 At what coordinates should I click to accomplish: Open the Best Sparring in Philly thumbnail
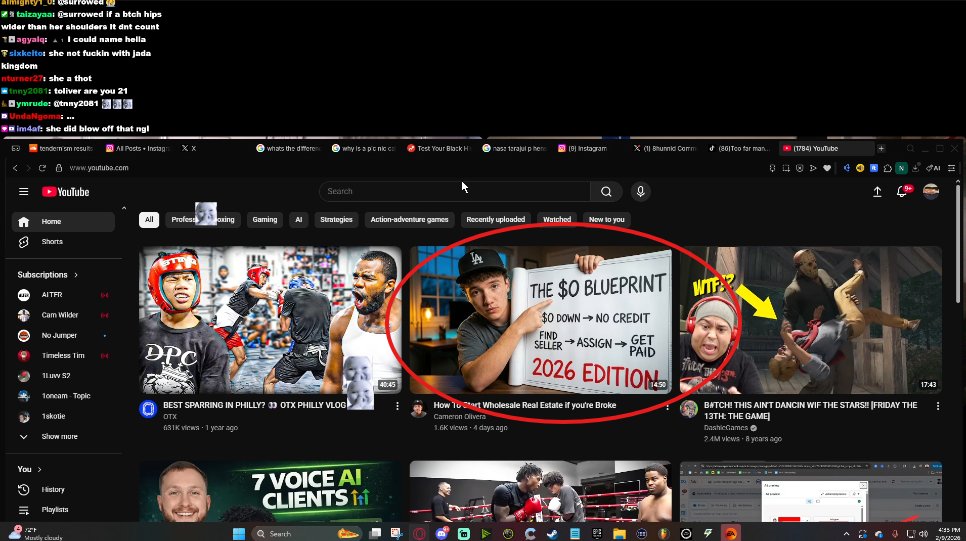[x=270, y=320]
